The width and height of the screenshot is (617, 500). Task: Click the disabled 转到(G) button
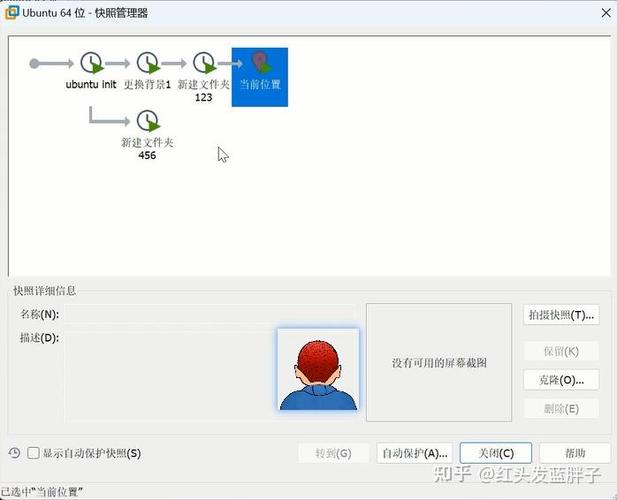click(333, 453)
